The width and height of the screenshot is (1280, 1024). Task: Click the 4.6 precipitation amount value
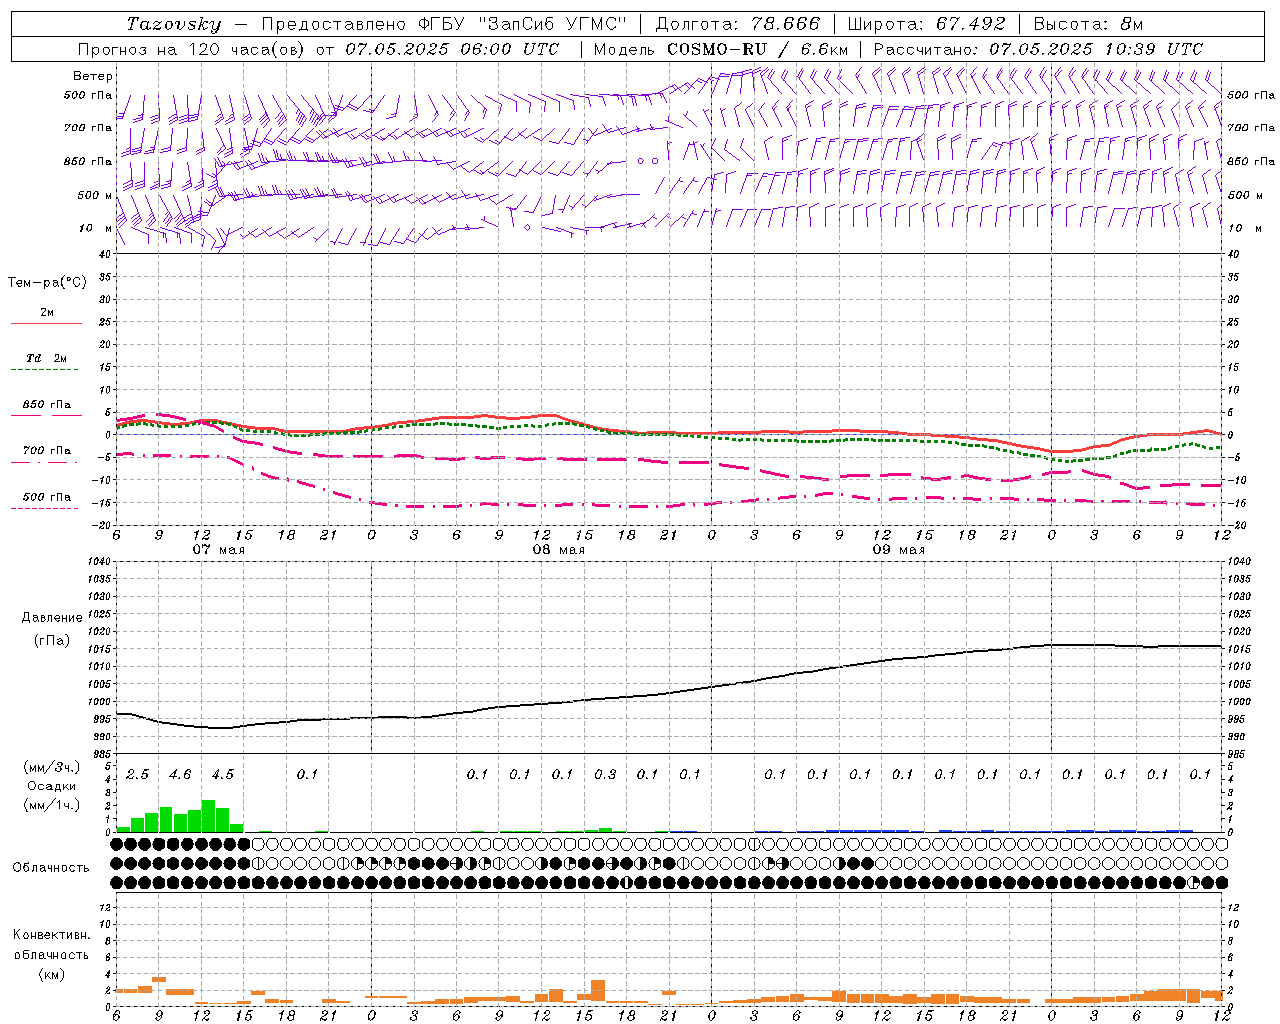180,774
